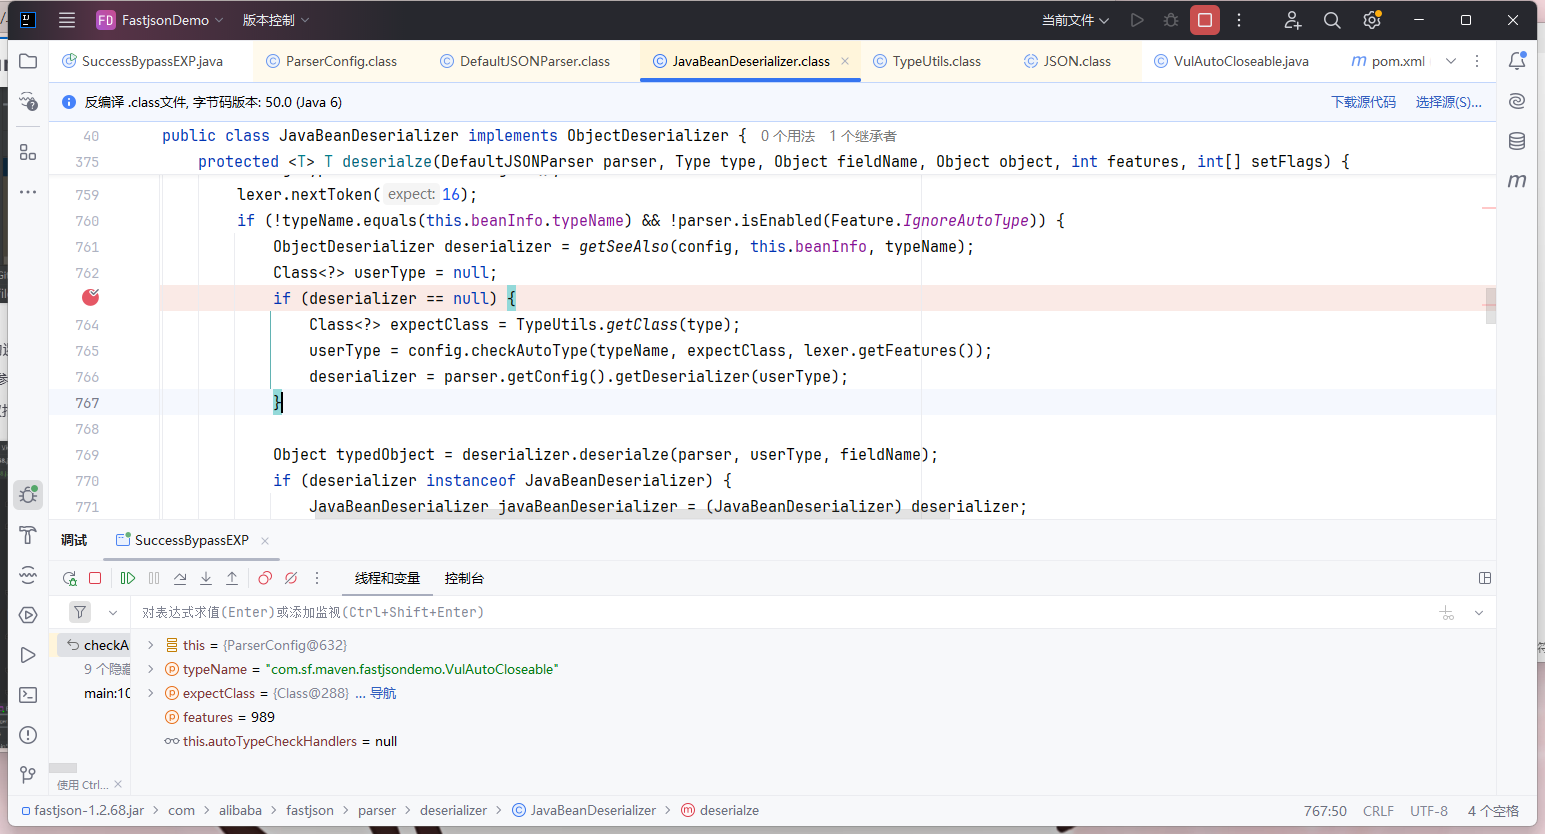Toggle the breakpoint on line 763
This screenshot has height=834, width=1545.
click(x=90, y=297)
